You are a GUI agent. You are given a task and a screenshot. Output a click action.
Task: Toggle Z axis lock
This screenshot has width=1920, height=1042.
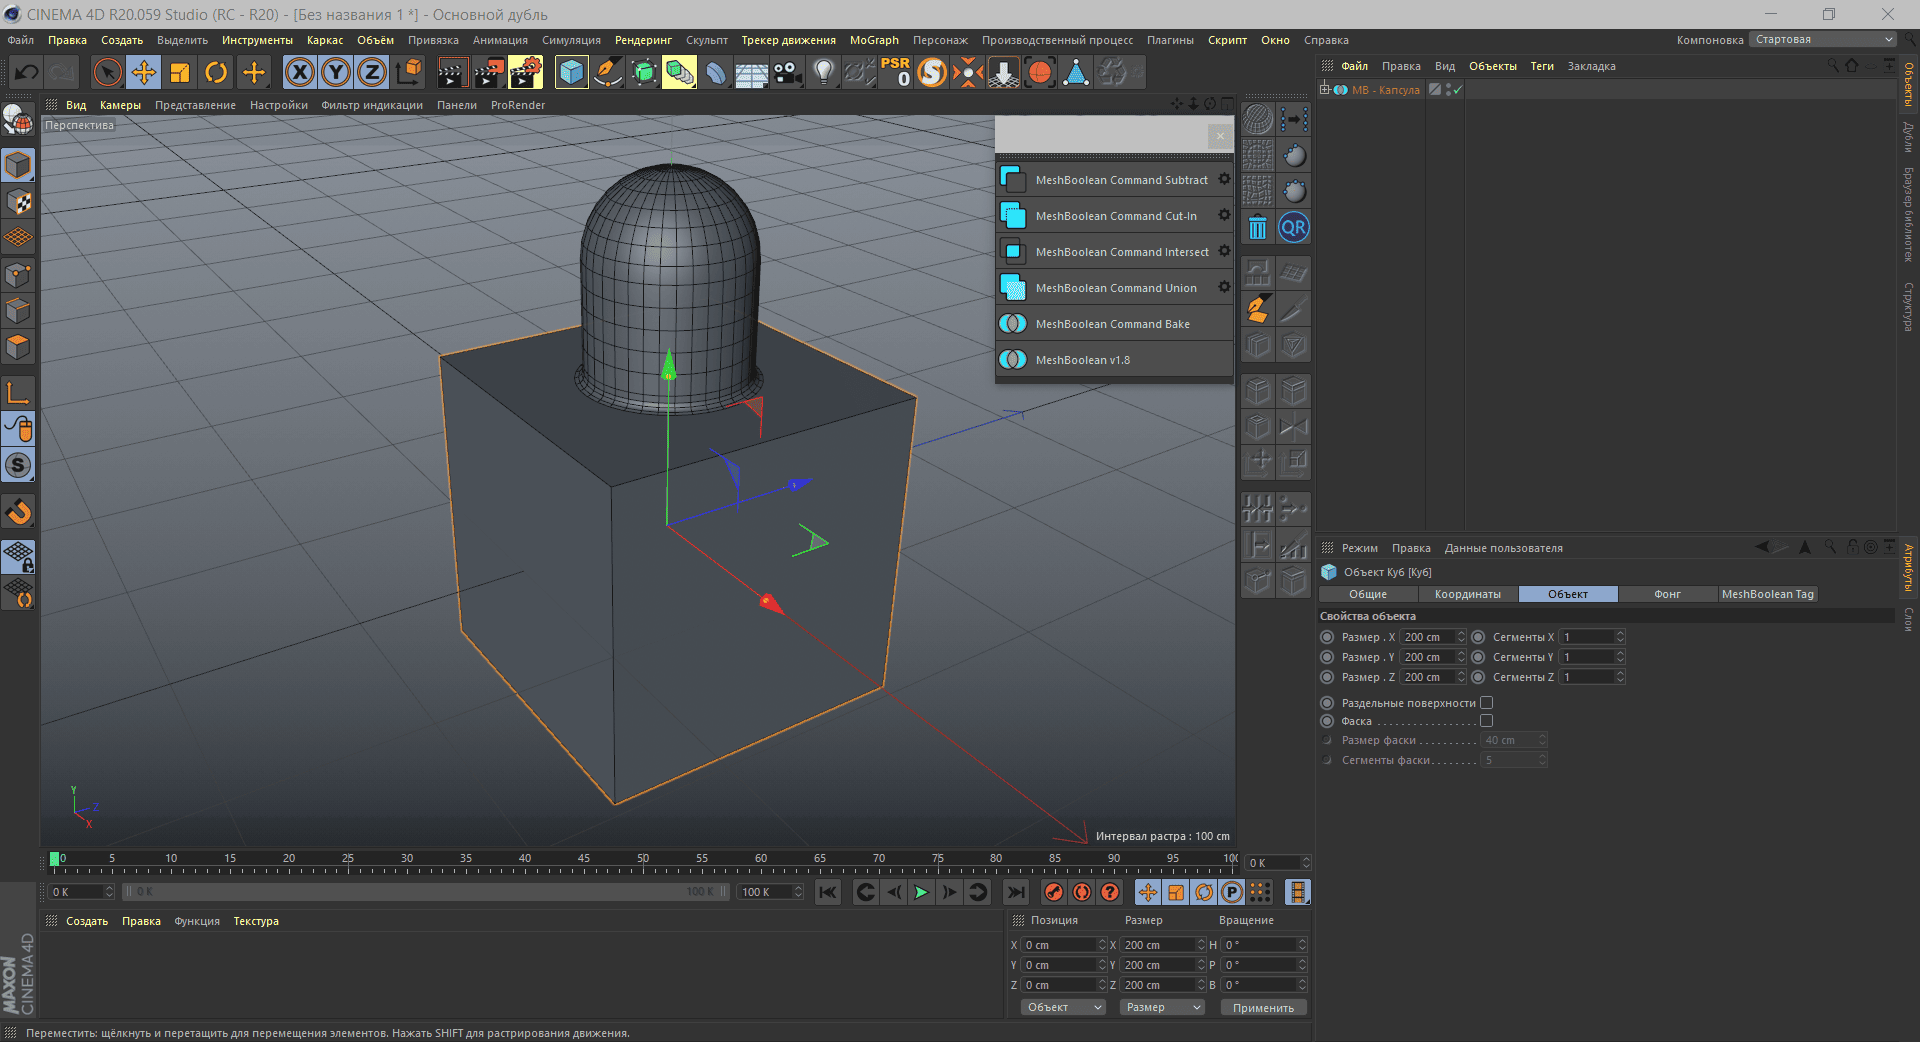click(x=372, y=72)
